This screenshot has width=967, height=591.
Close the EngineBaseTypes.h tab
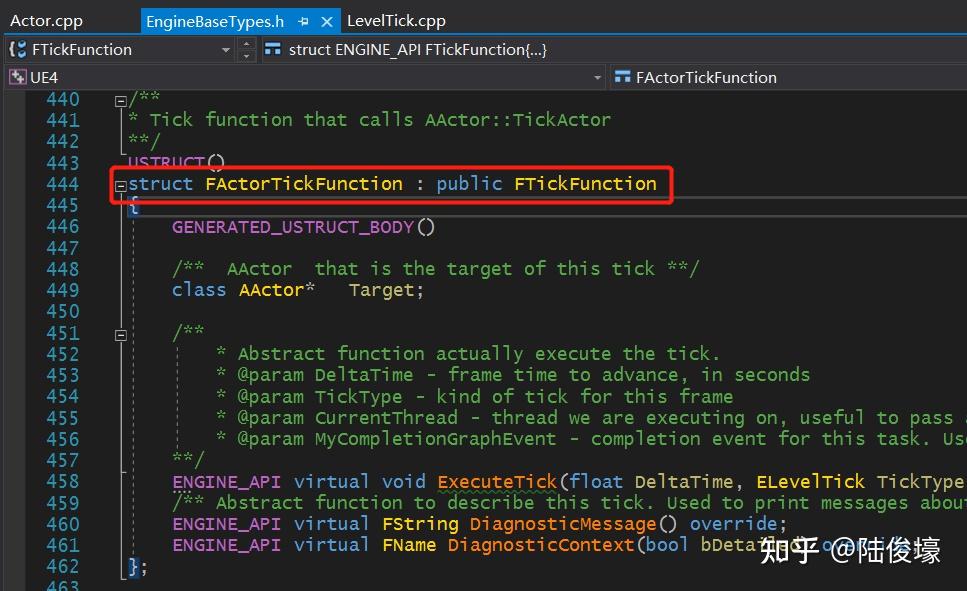[x=327, y=20]
